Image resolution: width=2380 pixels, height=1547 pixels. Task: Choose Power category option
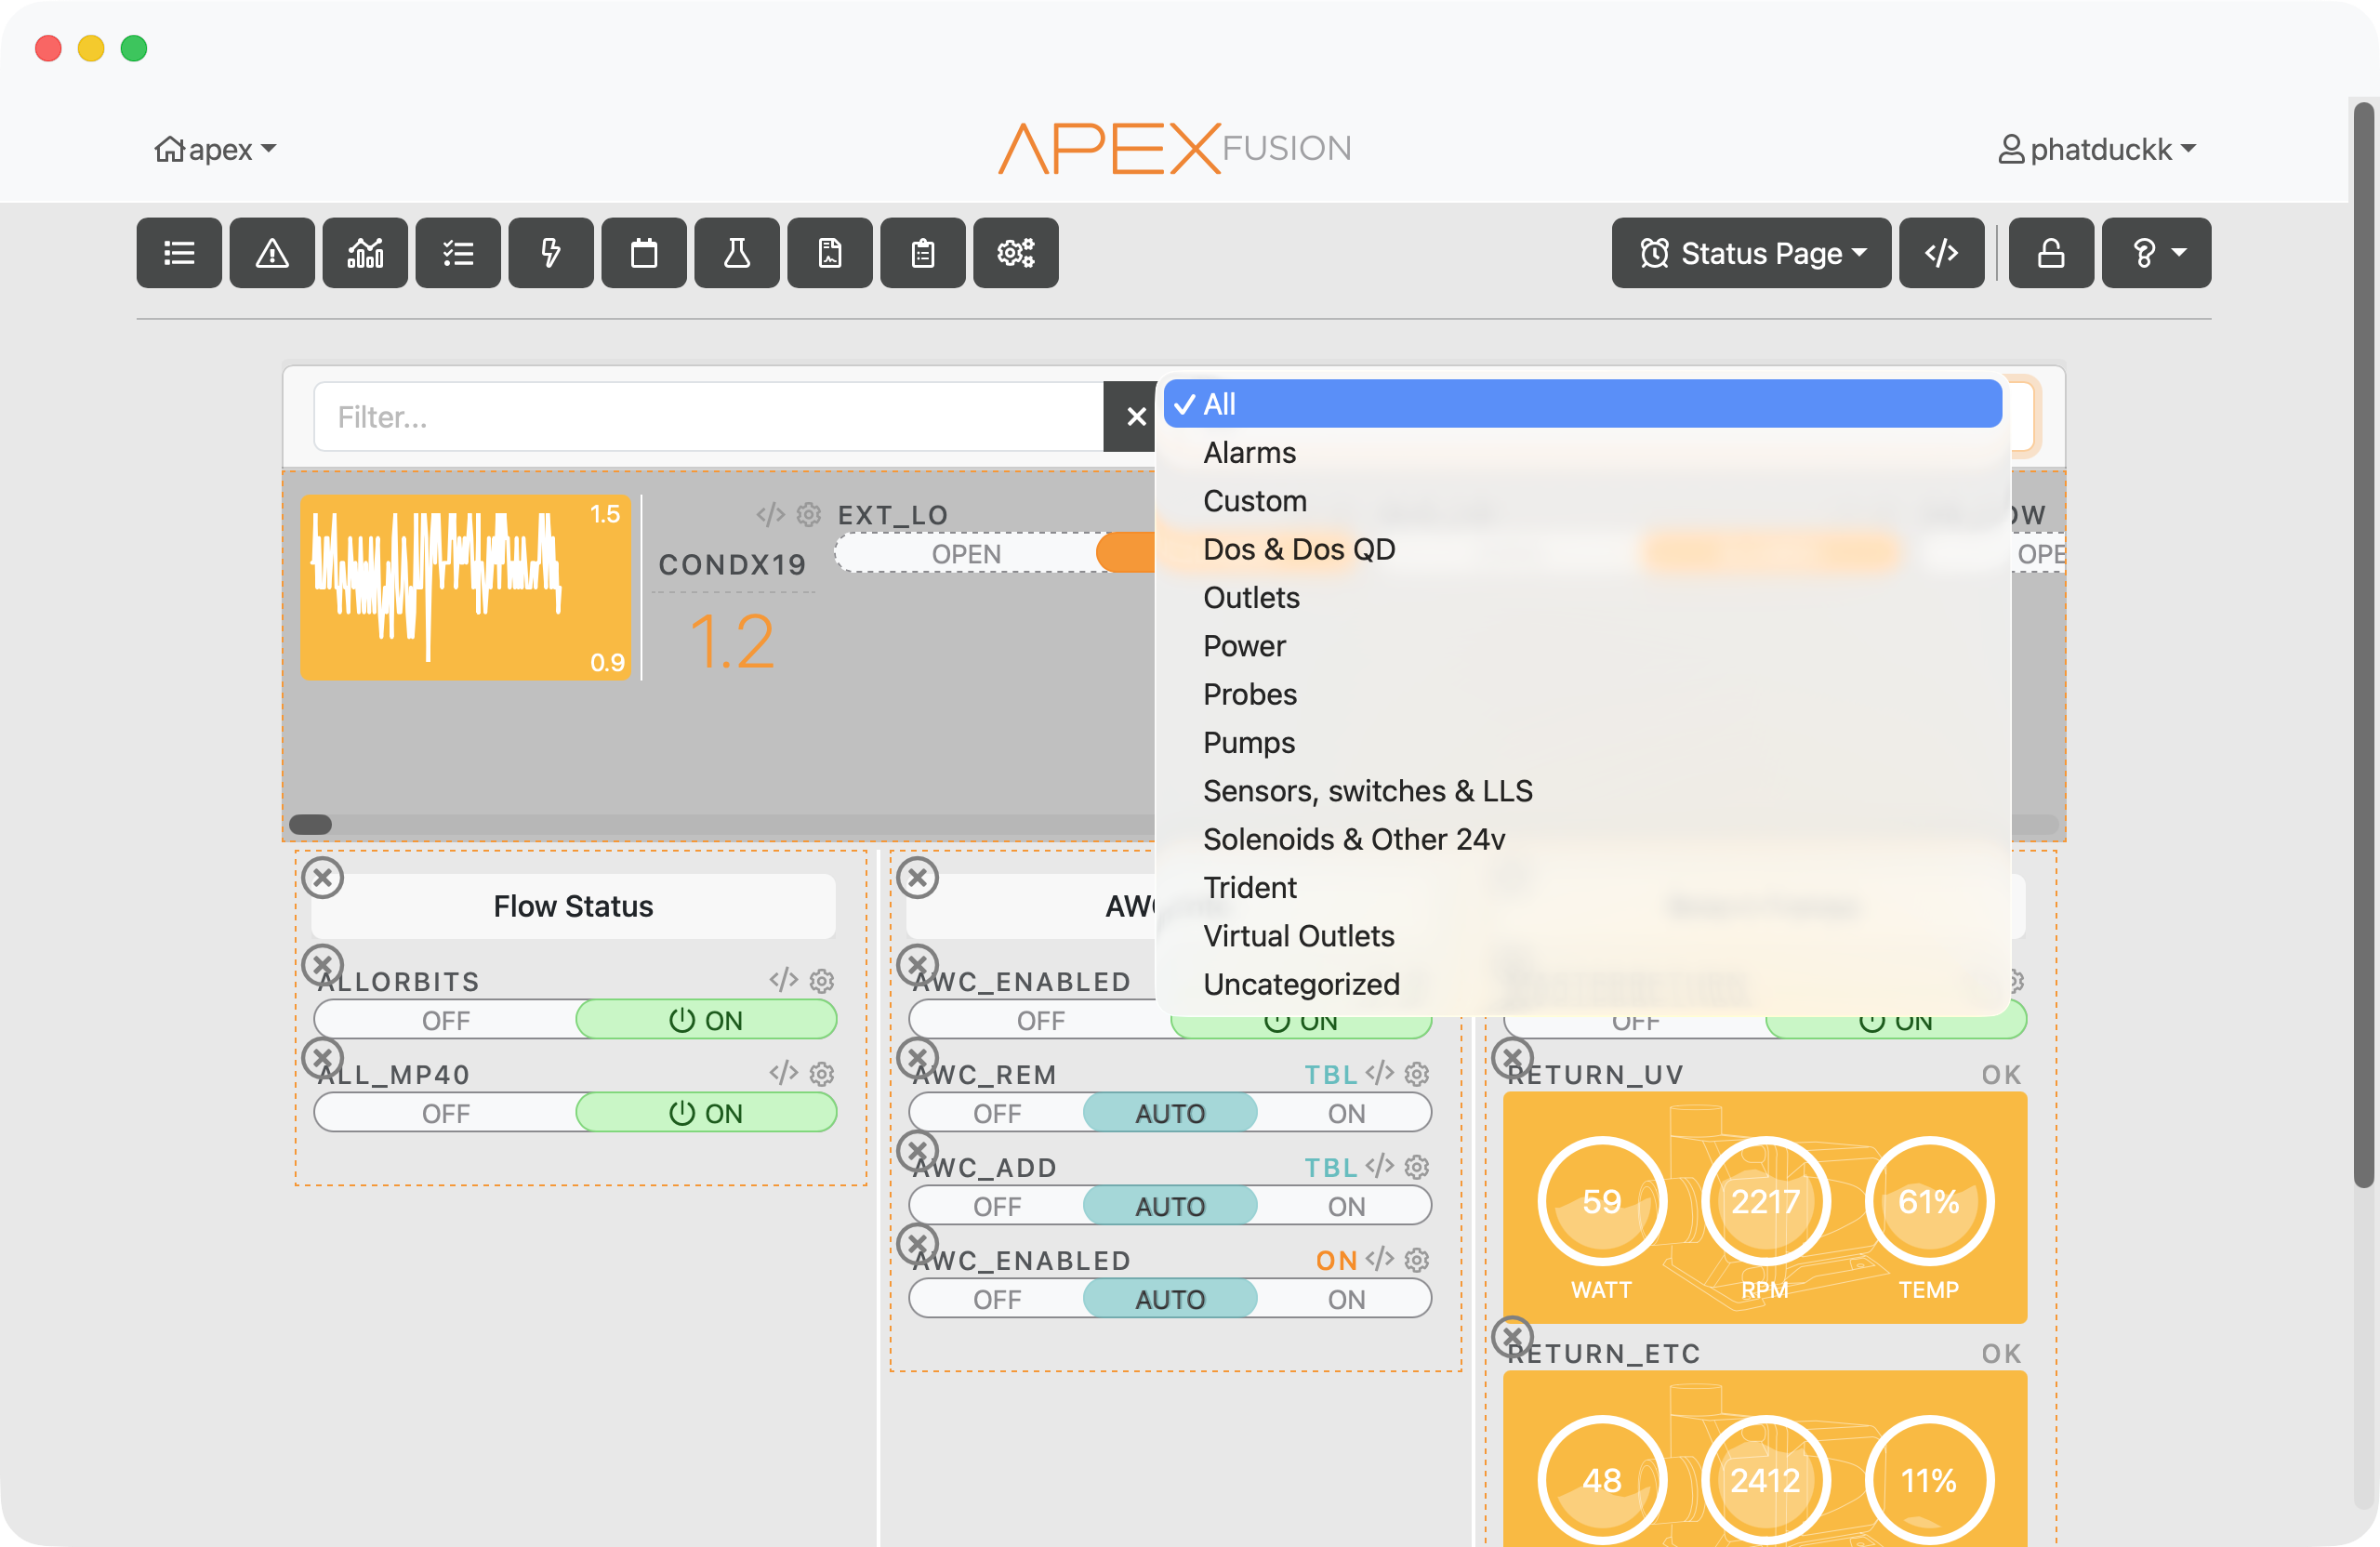point(1583,646)
